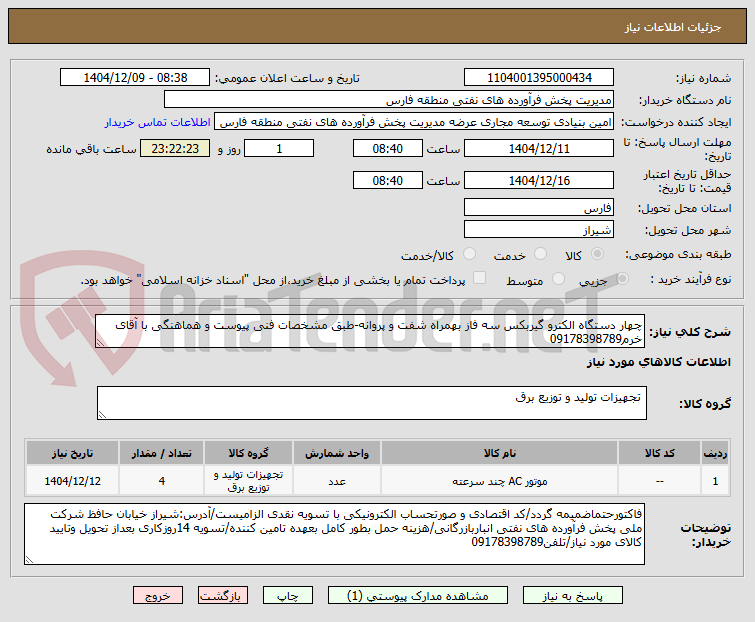The width and height of the screenshot is (755, 622).
Task: Click the نام کالا column header
Action: tap(499, 453)
